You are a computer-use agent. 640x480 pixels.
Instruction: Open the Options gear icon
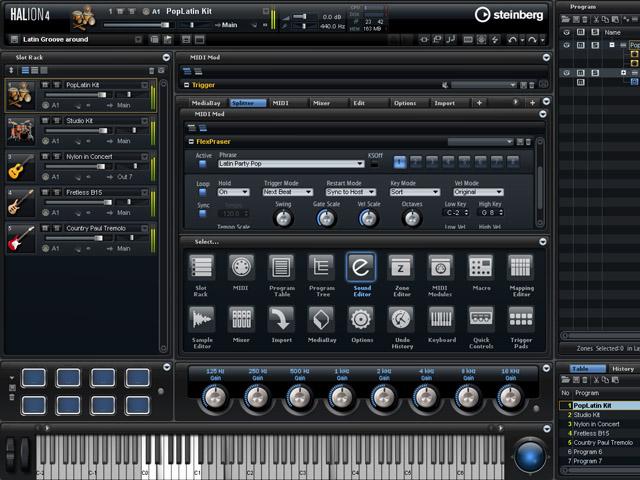pos(361,319)
